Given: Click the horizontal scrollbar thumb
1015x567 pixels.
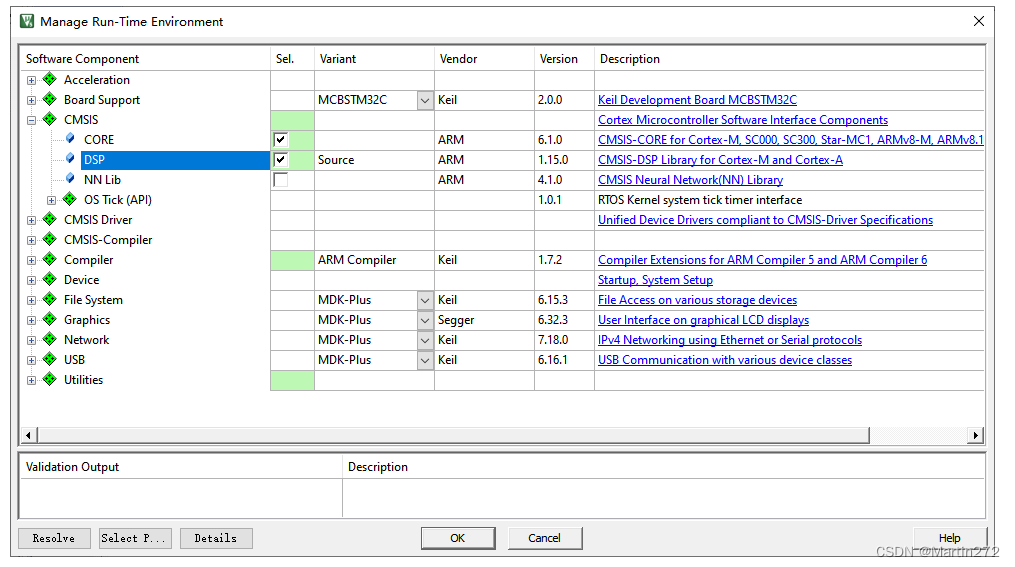Looking at the screenshot, I should tap(453, 436).
